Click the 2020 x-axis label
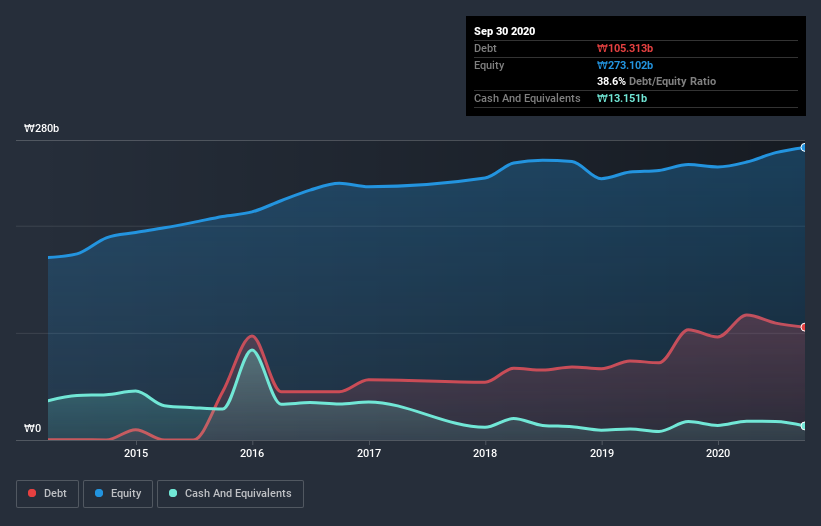 pyautogui.click(x=718, y=453)
